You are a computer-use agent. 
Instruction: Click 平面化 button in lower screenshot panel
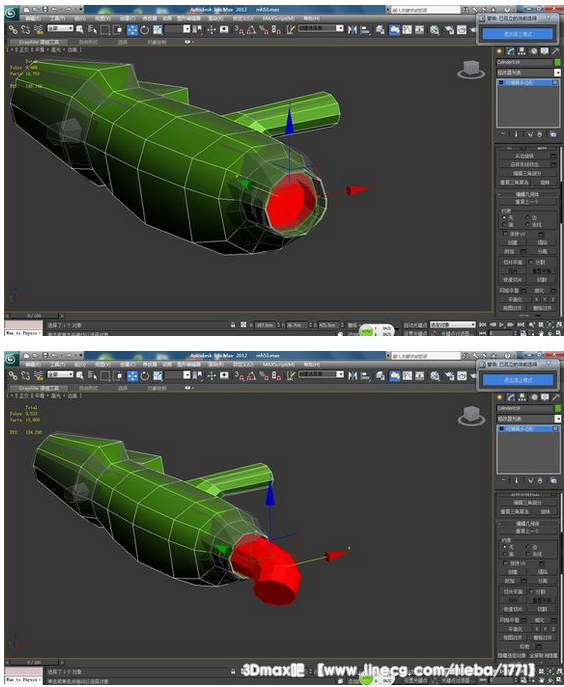tap(515, 629)
